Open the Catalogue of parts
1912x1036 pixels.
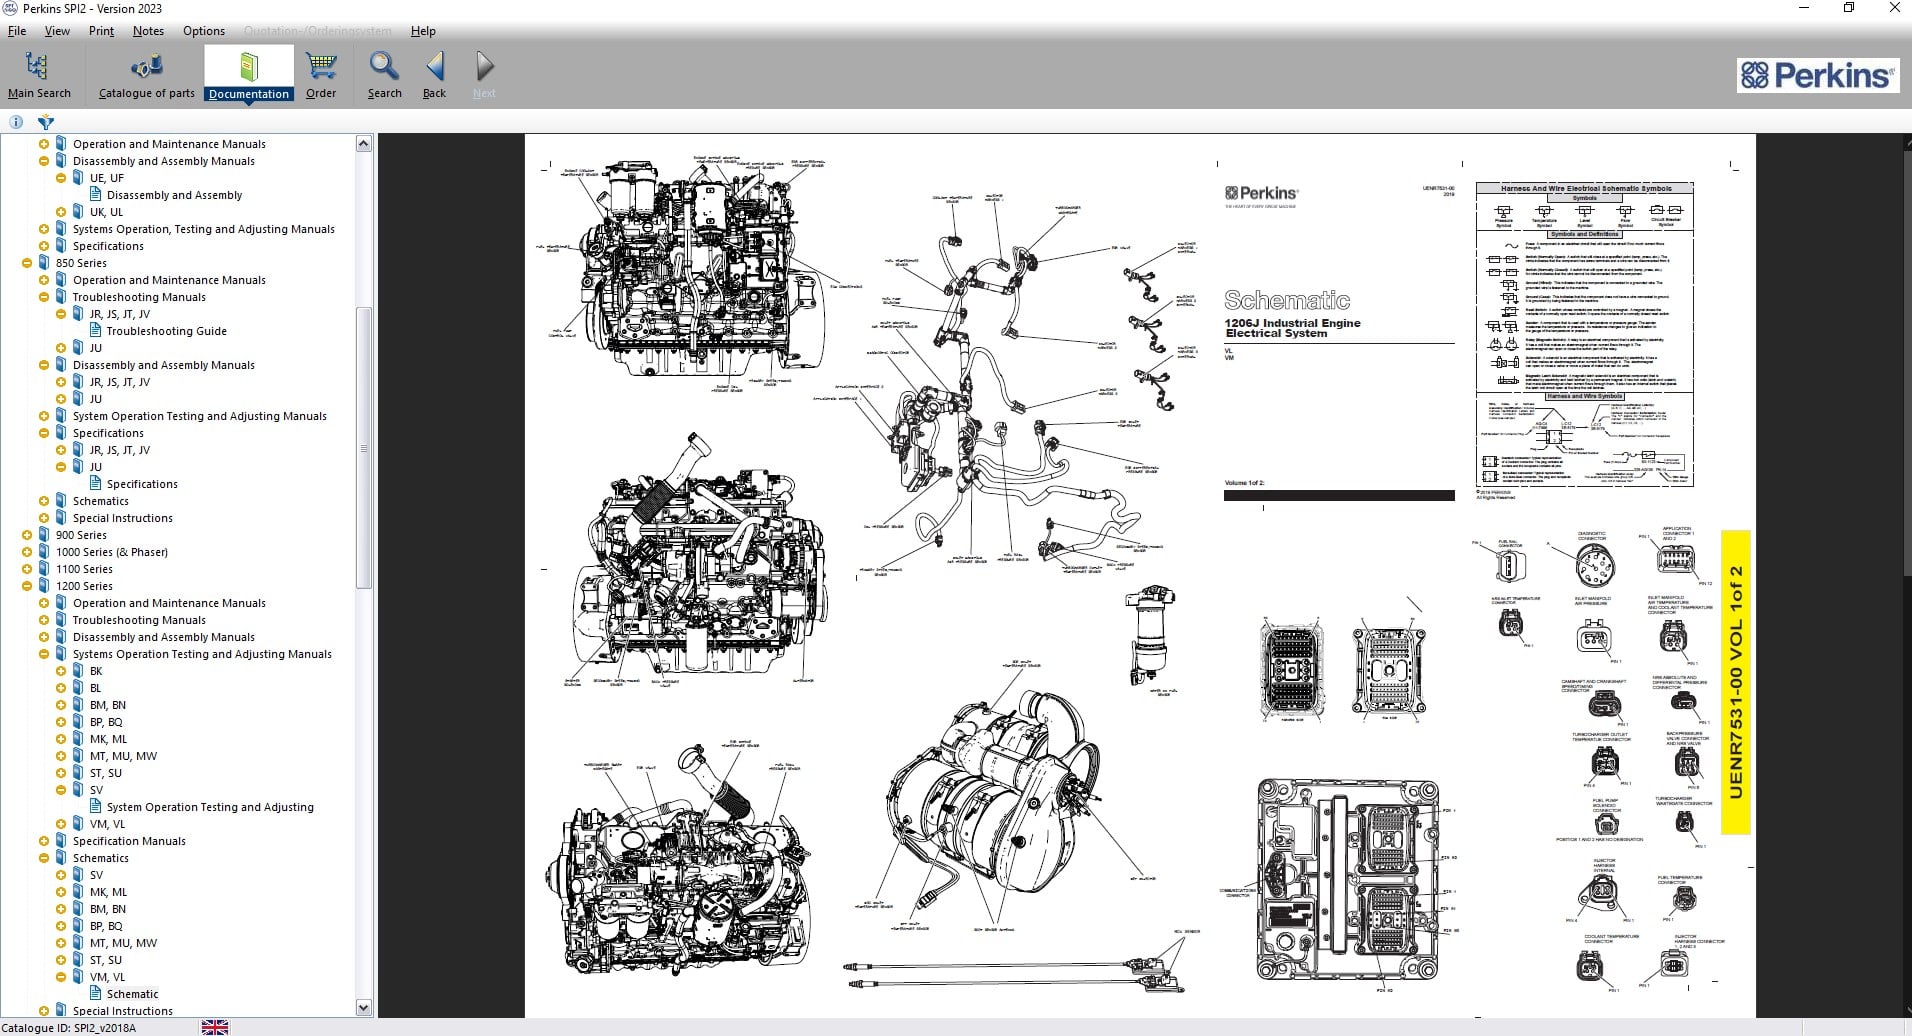pos(147,75)
